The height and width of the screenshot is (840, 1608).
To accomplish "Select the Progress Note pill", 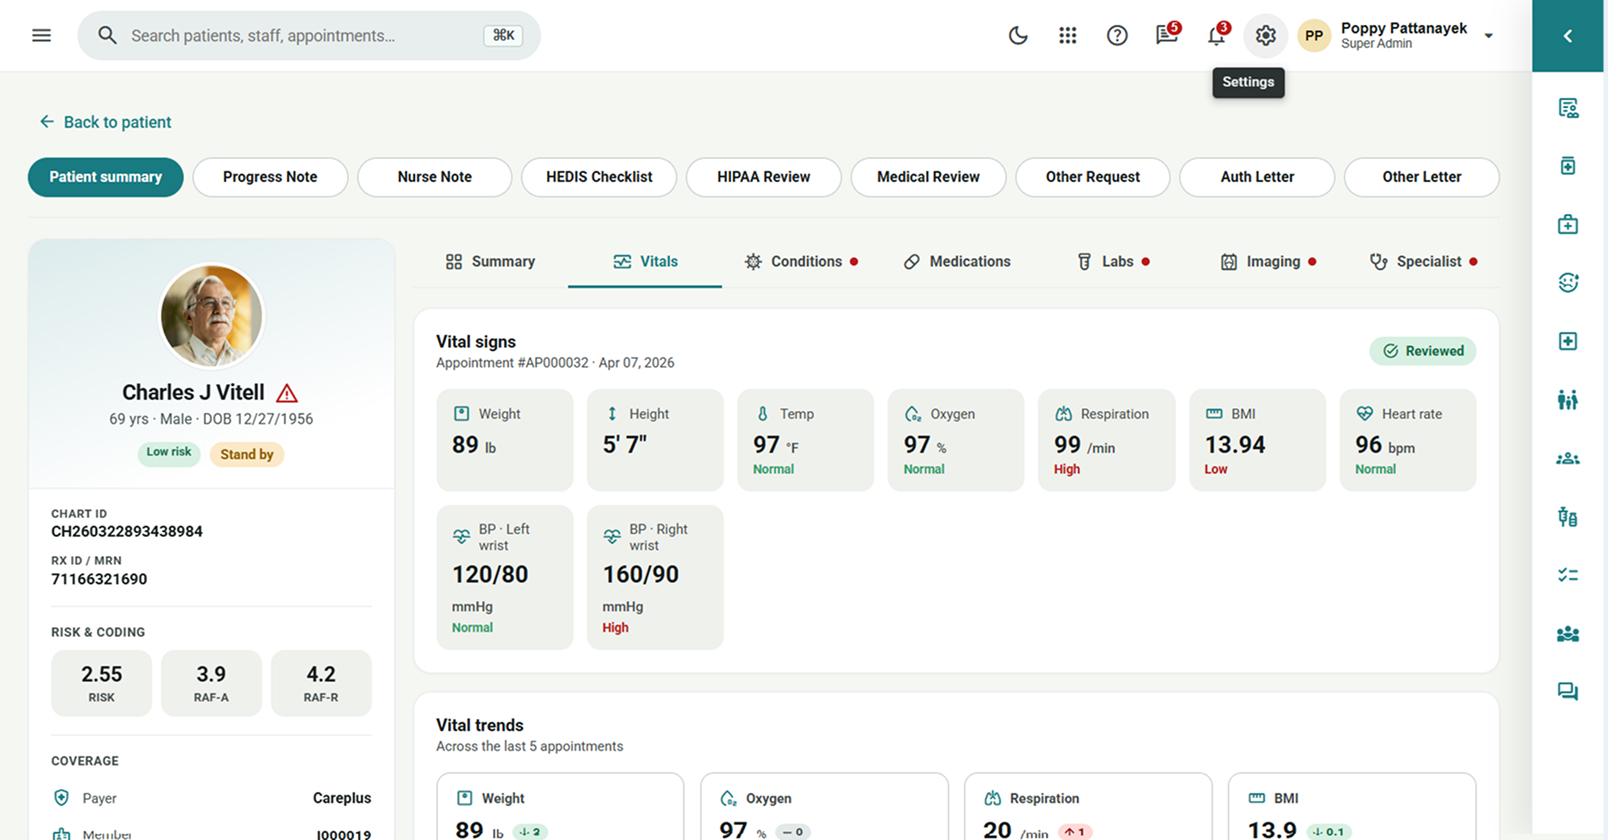I will click(x=270, y=177).
